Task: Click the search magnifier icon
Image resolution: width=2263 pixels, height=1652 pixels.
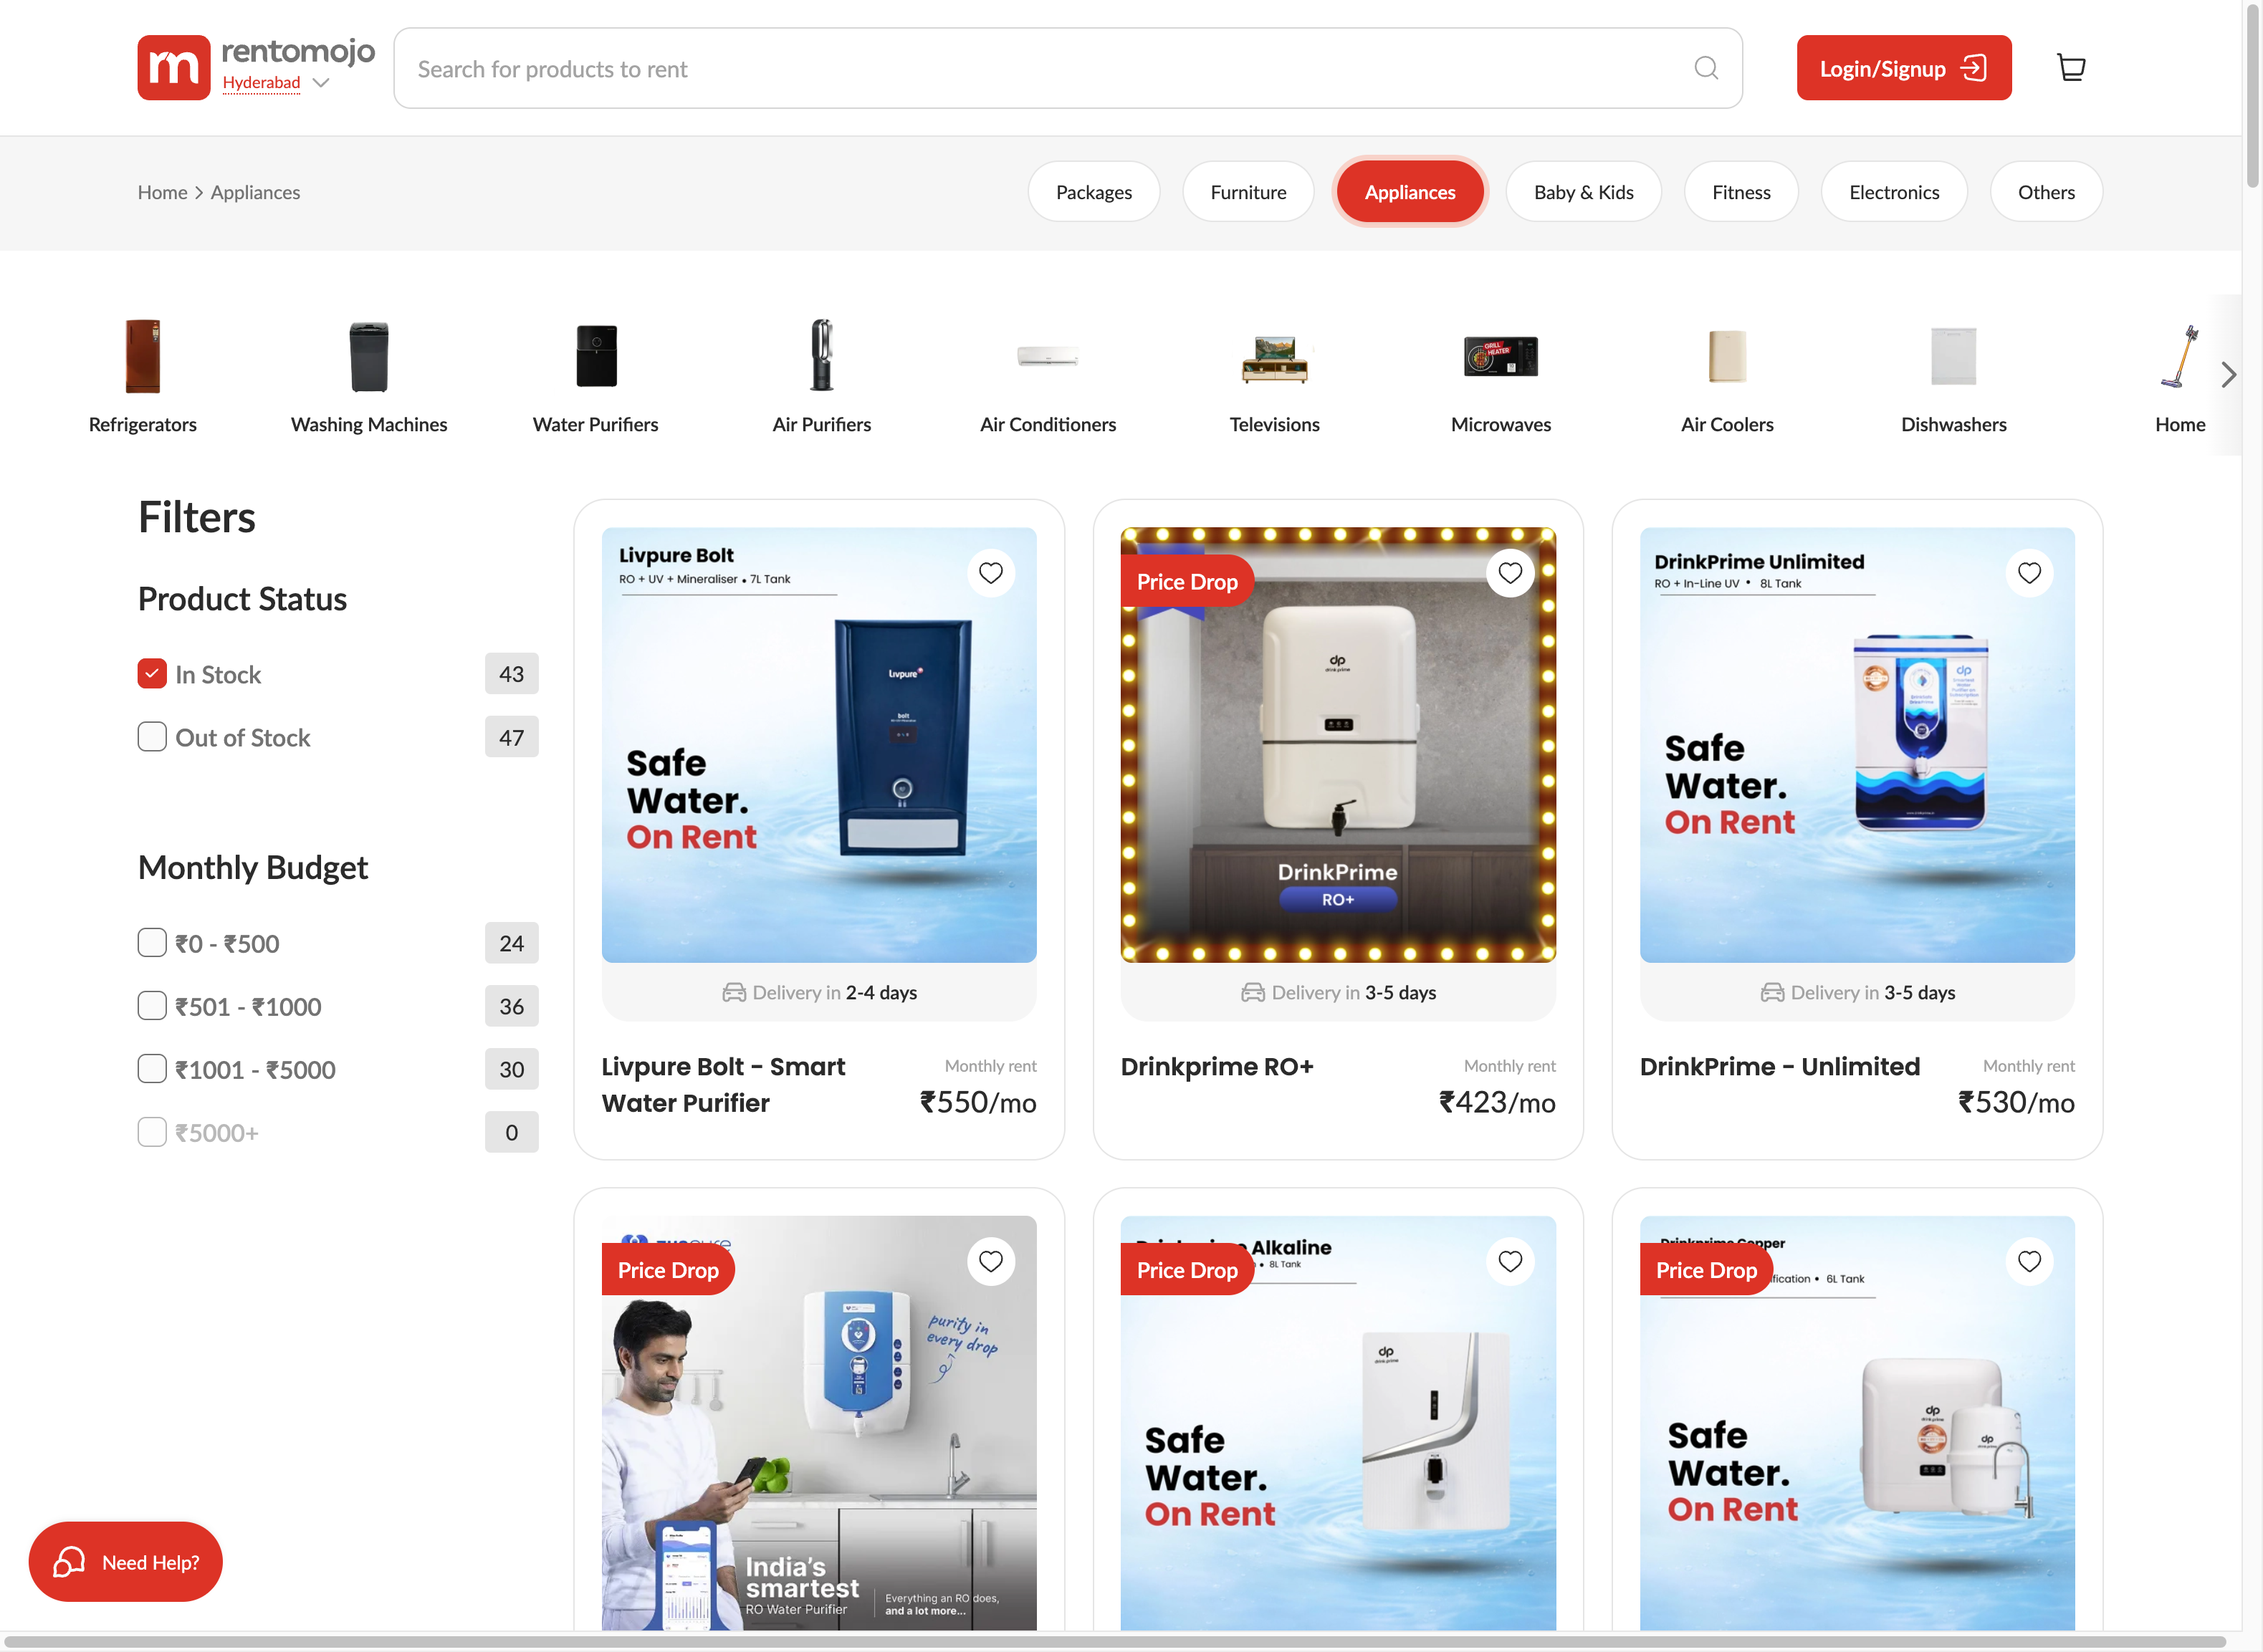Action: (1706, 68)
